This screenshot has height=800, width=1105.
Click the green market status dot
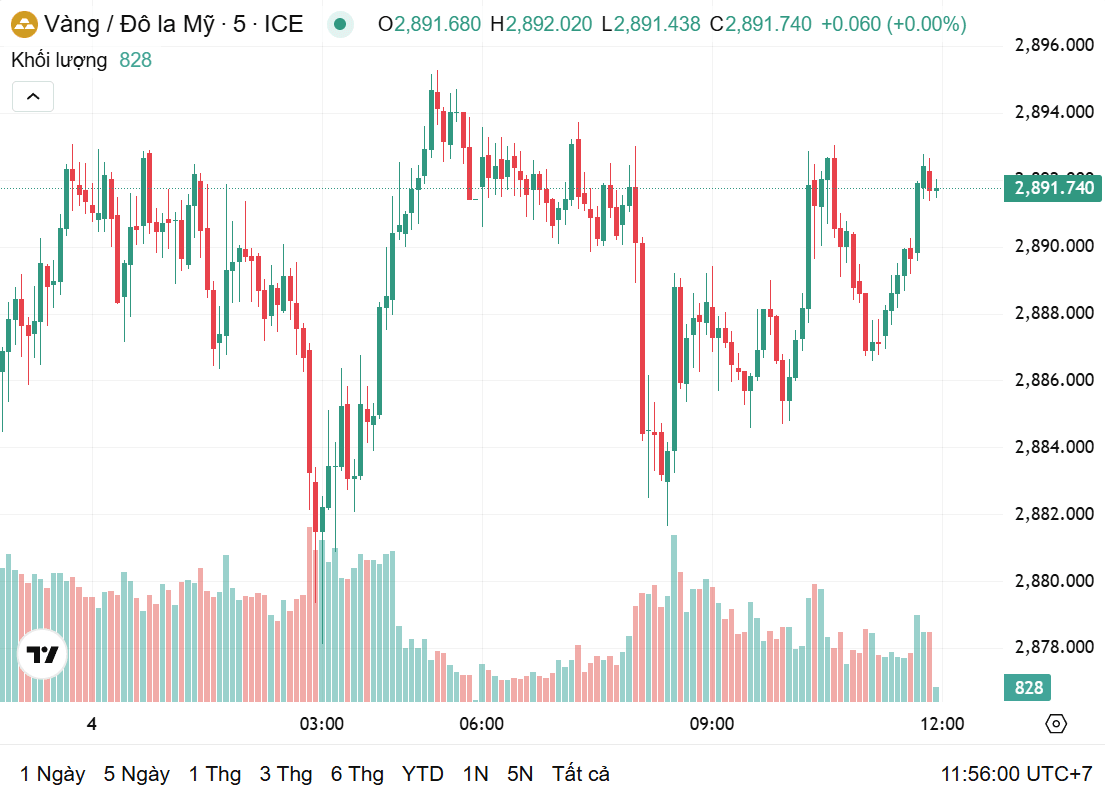click(x=340, y=25)
